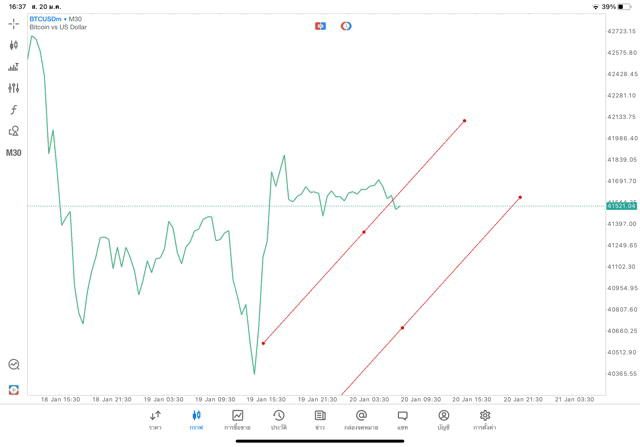640x447 pixels.
Task: Activate the crosshair tool in sidebar
Action: pyautogui.click(x=14, y=23)
